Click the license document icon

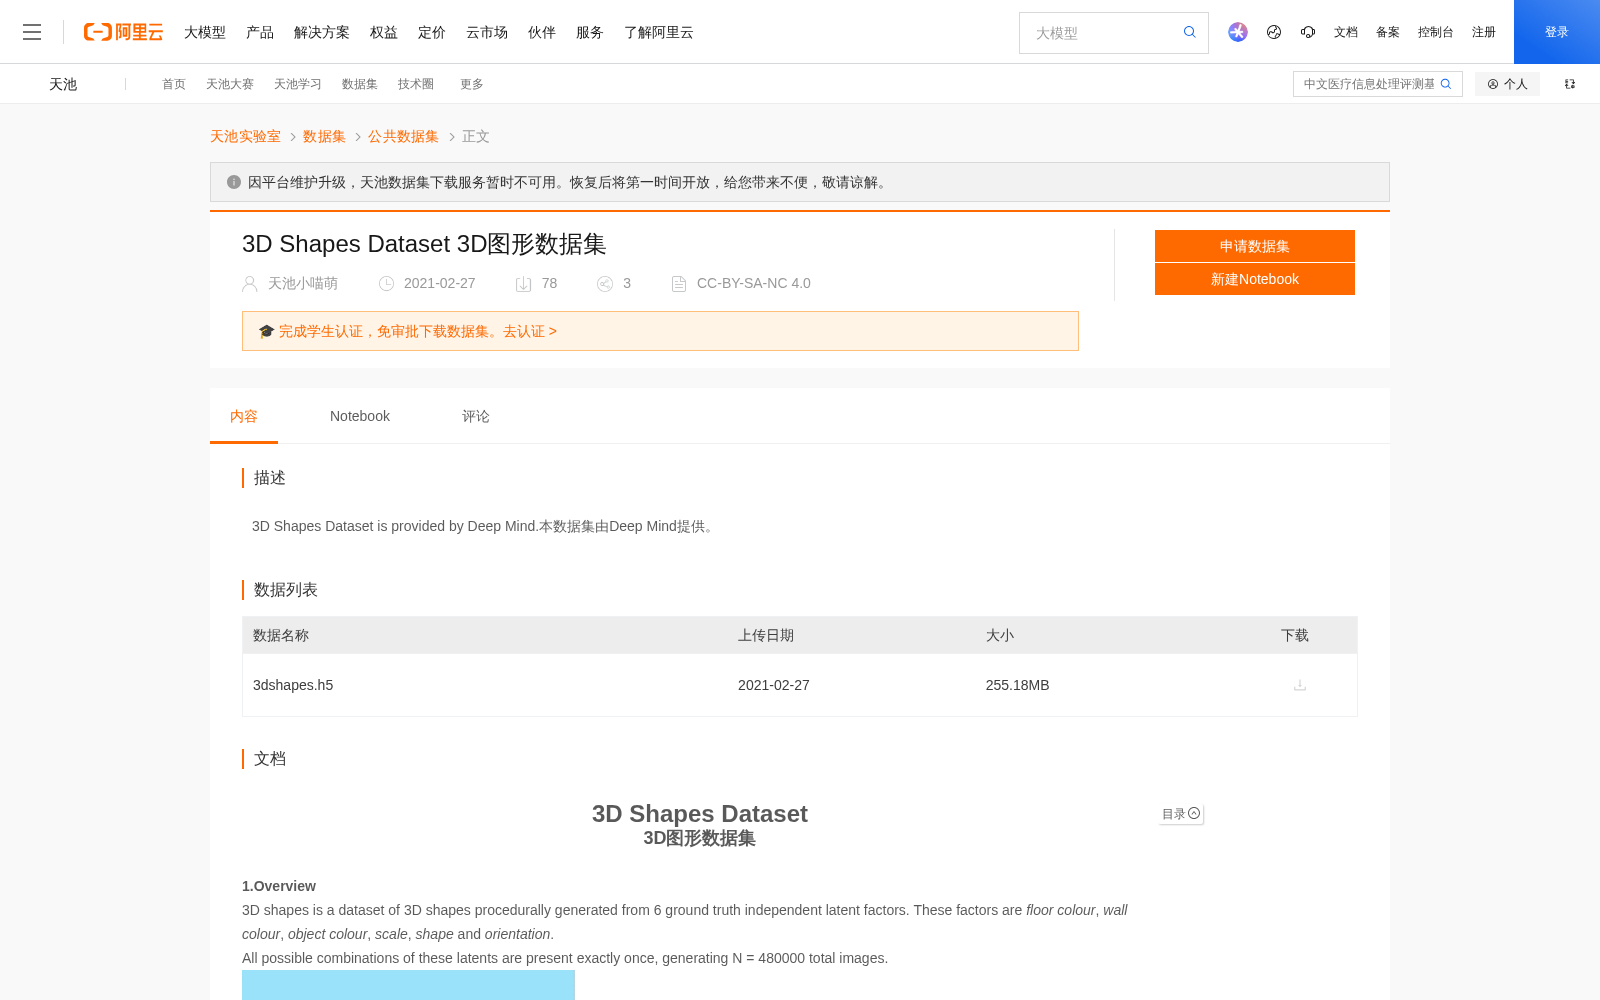point(679,284)
